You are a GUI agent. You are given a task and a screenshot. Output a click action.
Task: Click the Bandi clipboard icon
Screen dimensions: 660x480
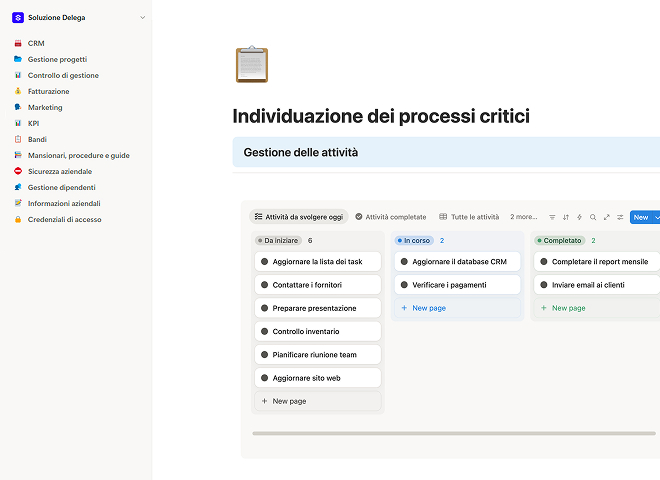tap(18, 139)
